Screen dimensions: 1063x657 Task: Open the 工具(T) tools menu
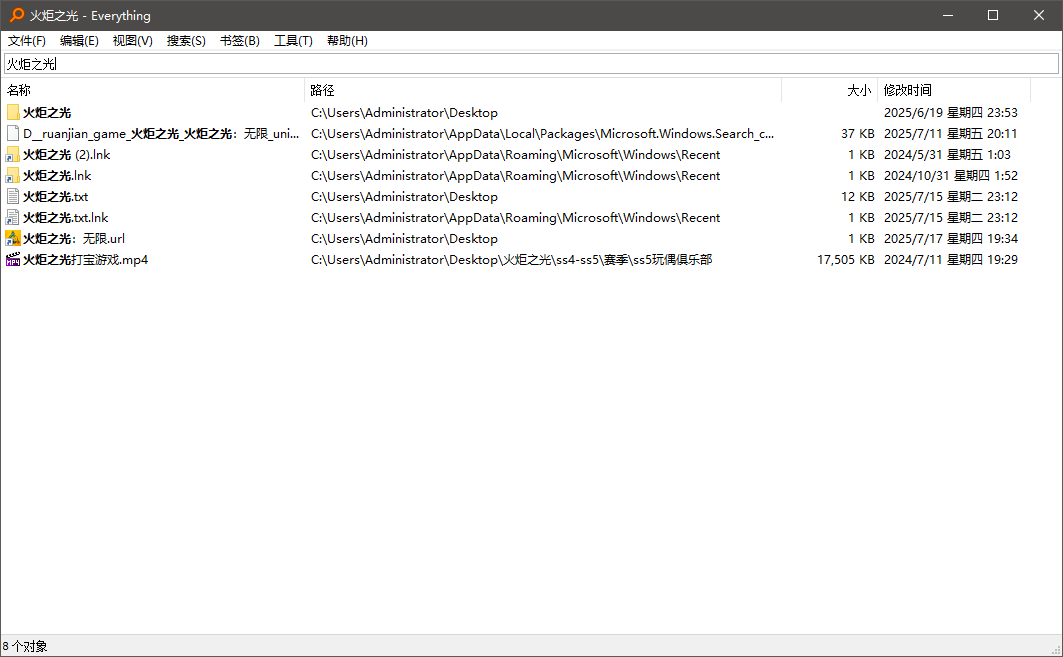tap(293, 41)
